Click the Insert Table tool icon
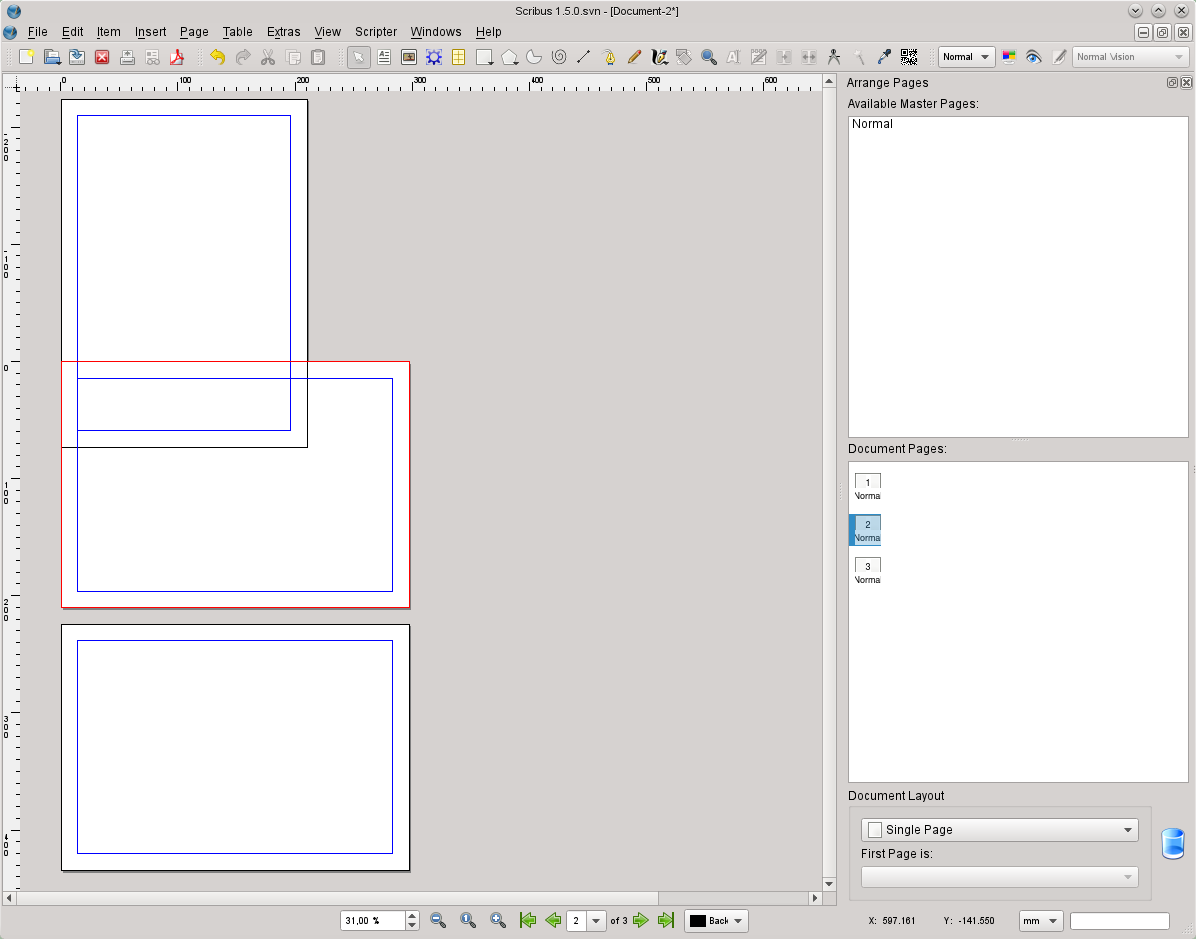 coord(459,57)
